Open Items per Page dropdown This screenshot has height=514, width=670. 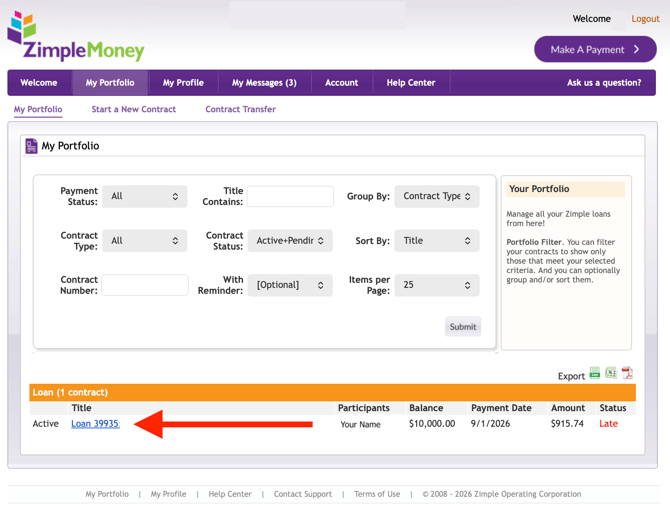click(437, 285)
